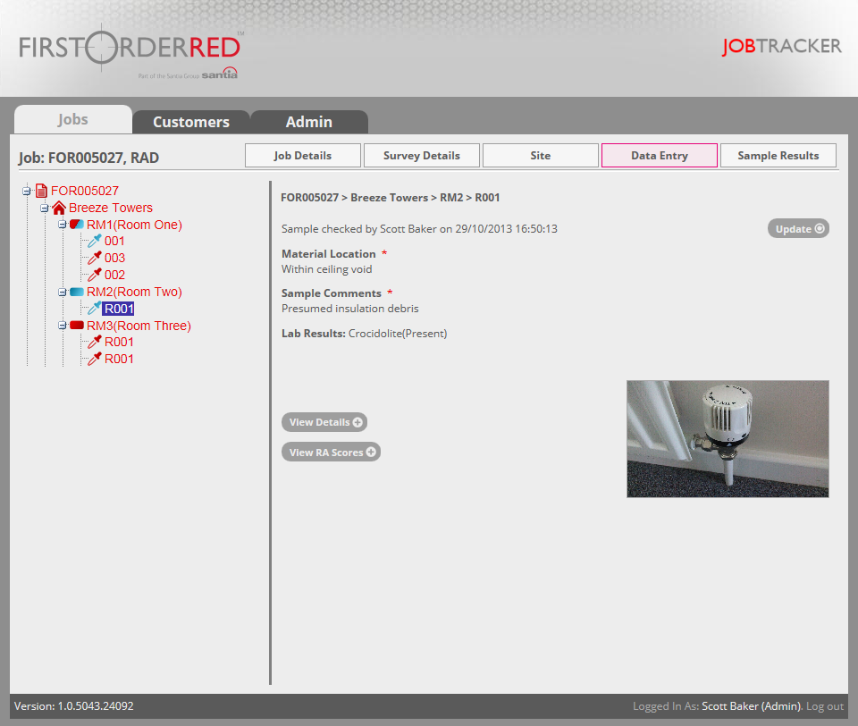The image size is (858, 726).
Task: Click the blue room icon for RM2
Action: [x=77, y=292]
